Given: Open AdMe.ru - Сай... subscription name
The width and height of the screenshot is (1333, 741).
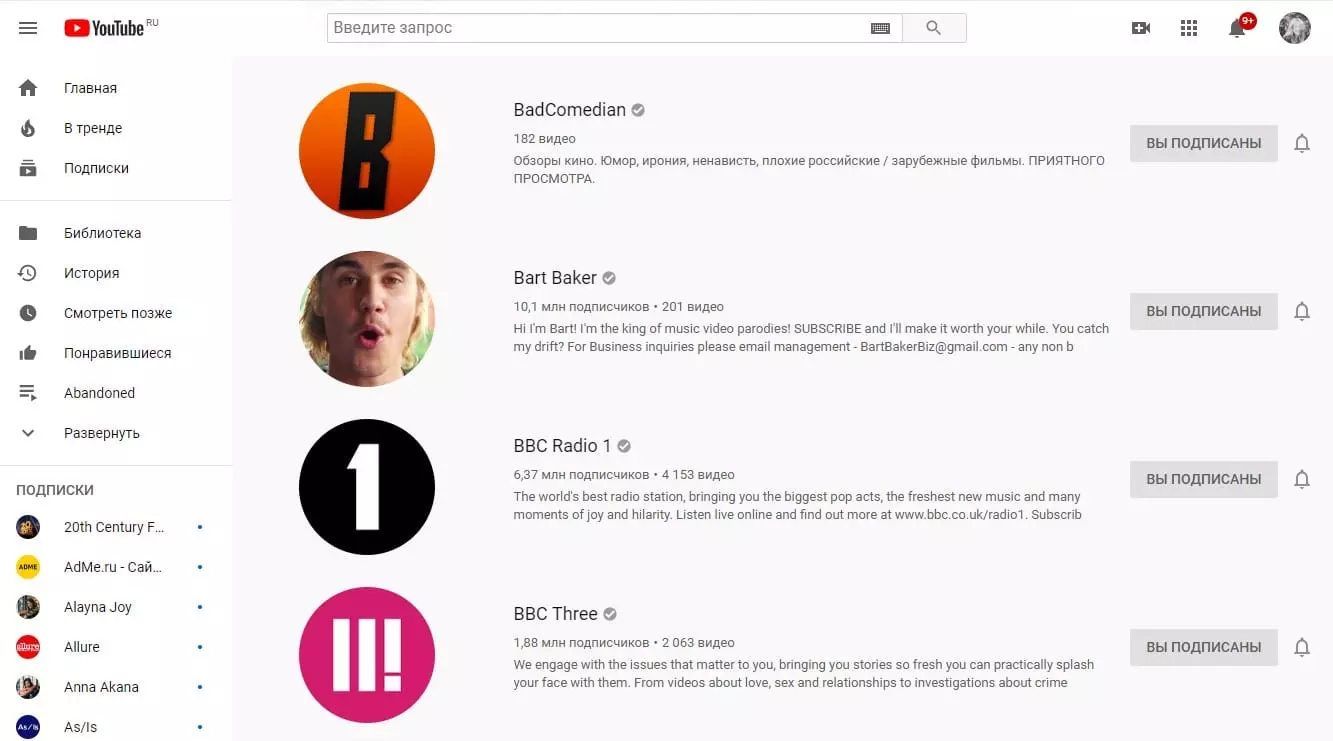Looking at the screenshot, I should pos(113,567).
